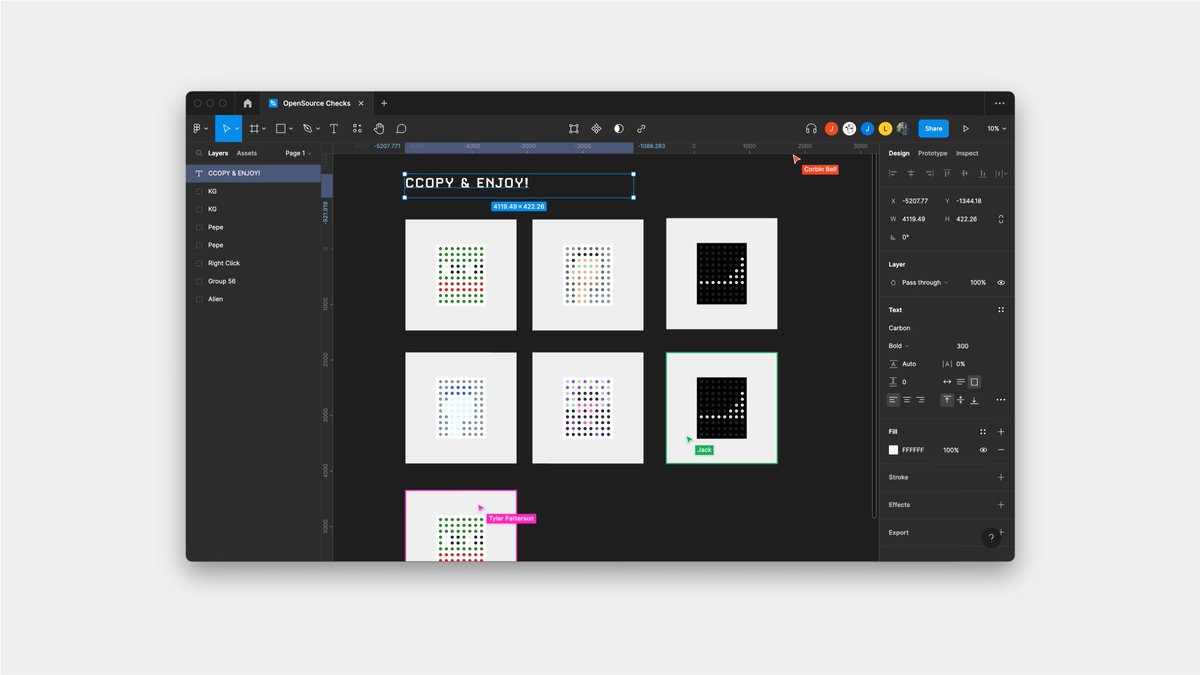Click the Align left icon
Image resolution: width=1200 pixels, height=675 pixels.
pyautogui.click(x=893, y=173)
